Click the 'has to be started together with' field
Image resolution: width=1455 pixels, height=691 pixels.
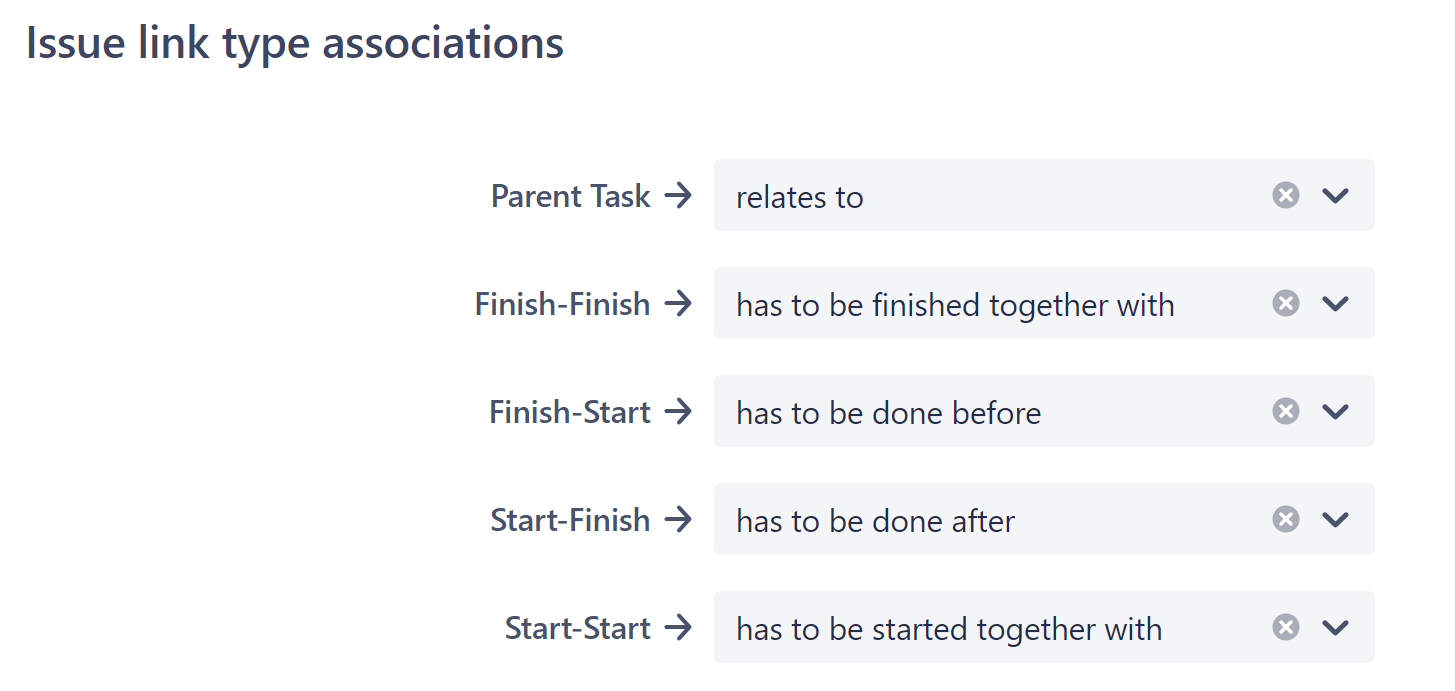coord(1044,627)
